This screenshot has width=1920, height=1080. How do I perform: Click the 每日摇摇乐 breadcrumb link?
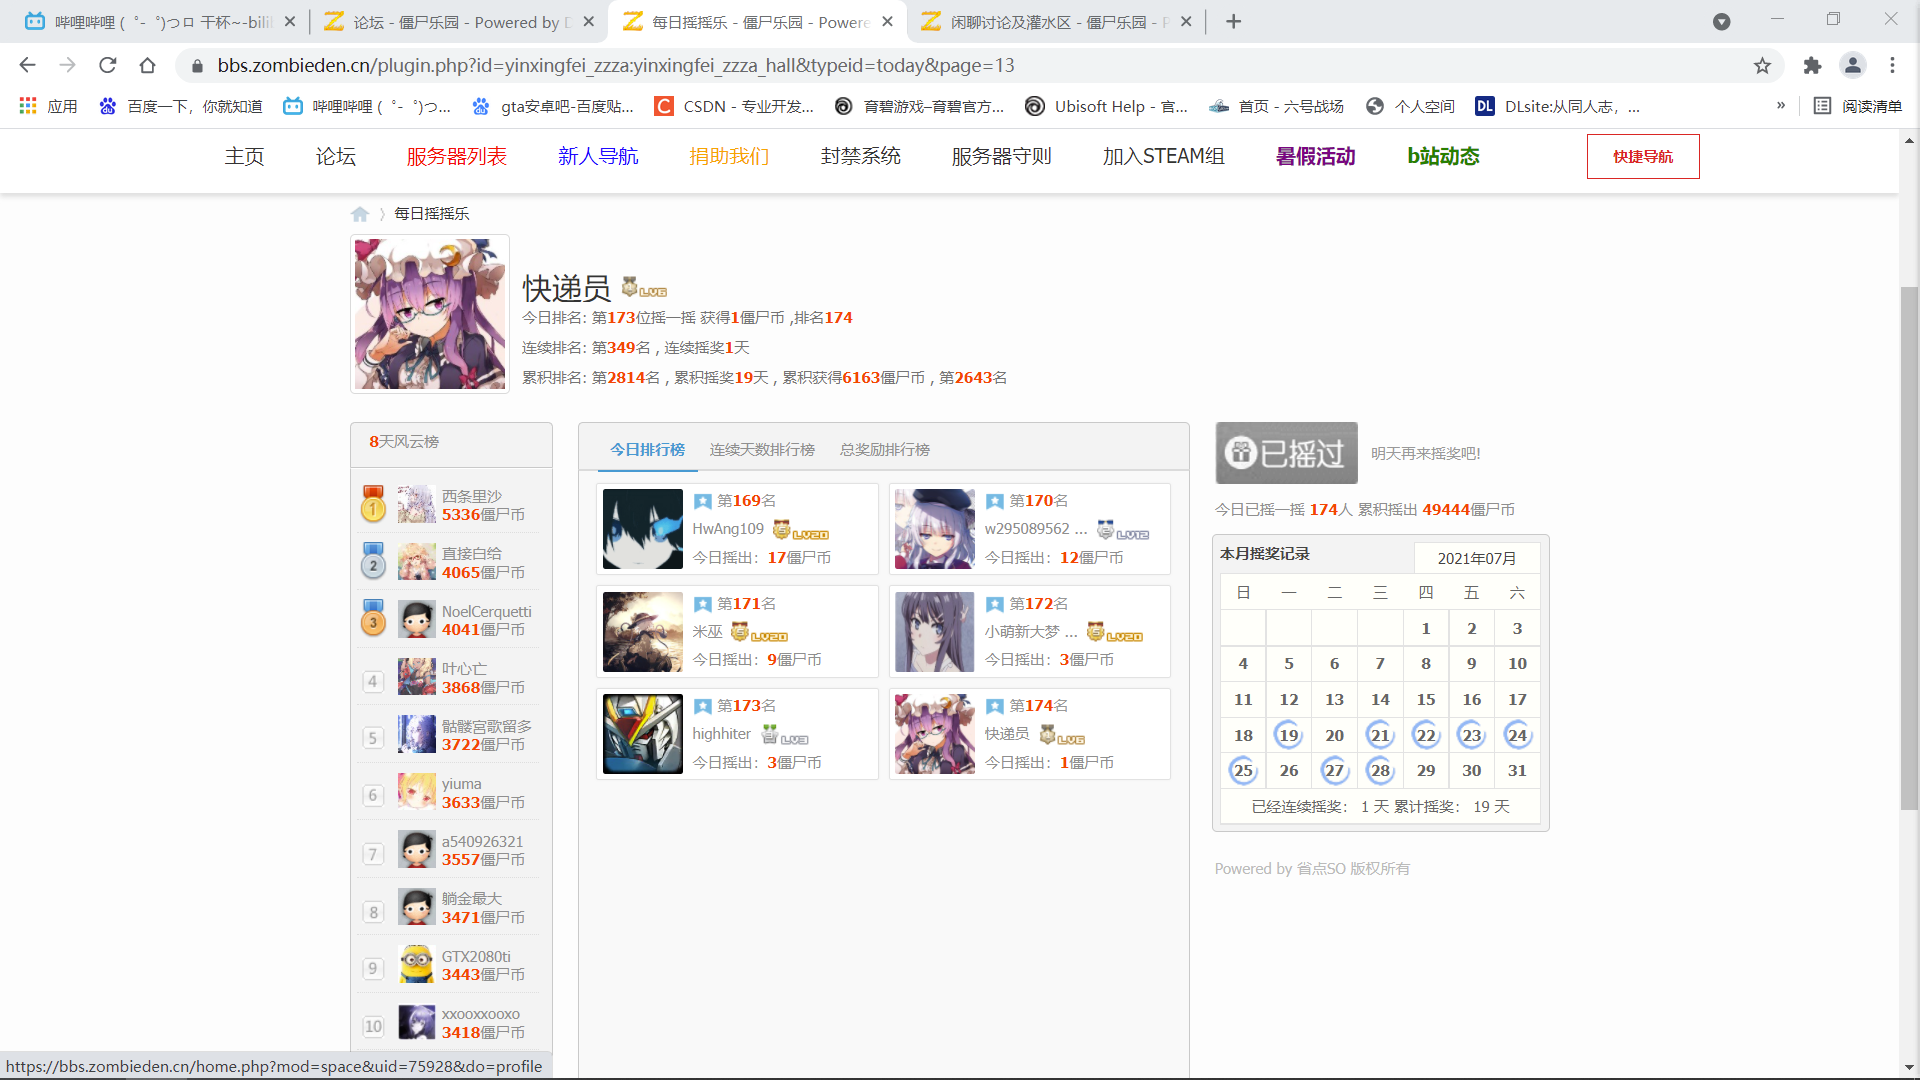pyautogui.click(x=431, y=214)
